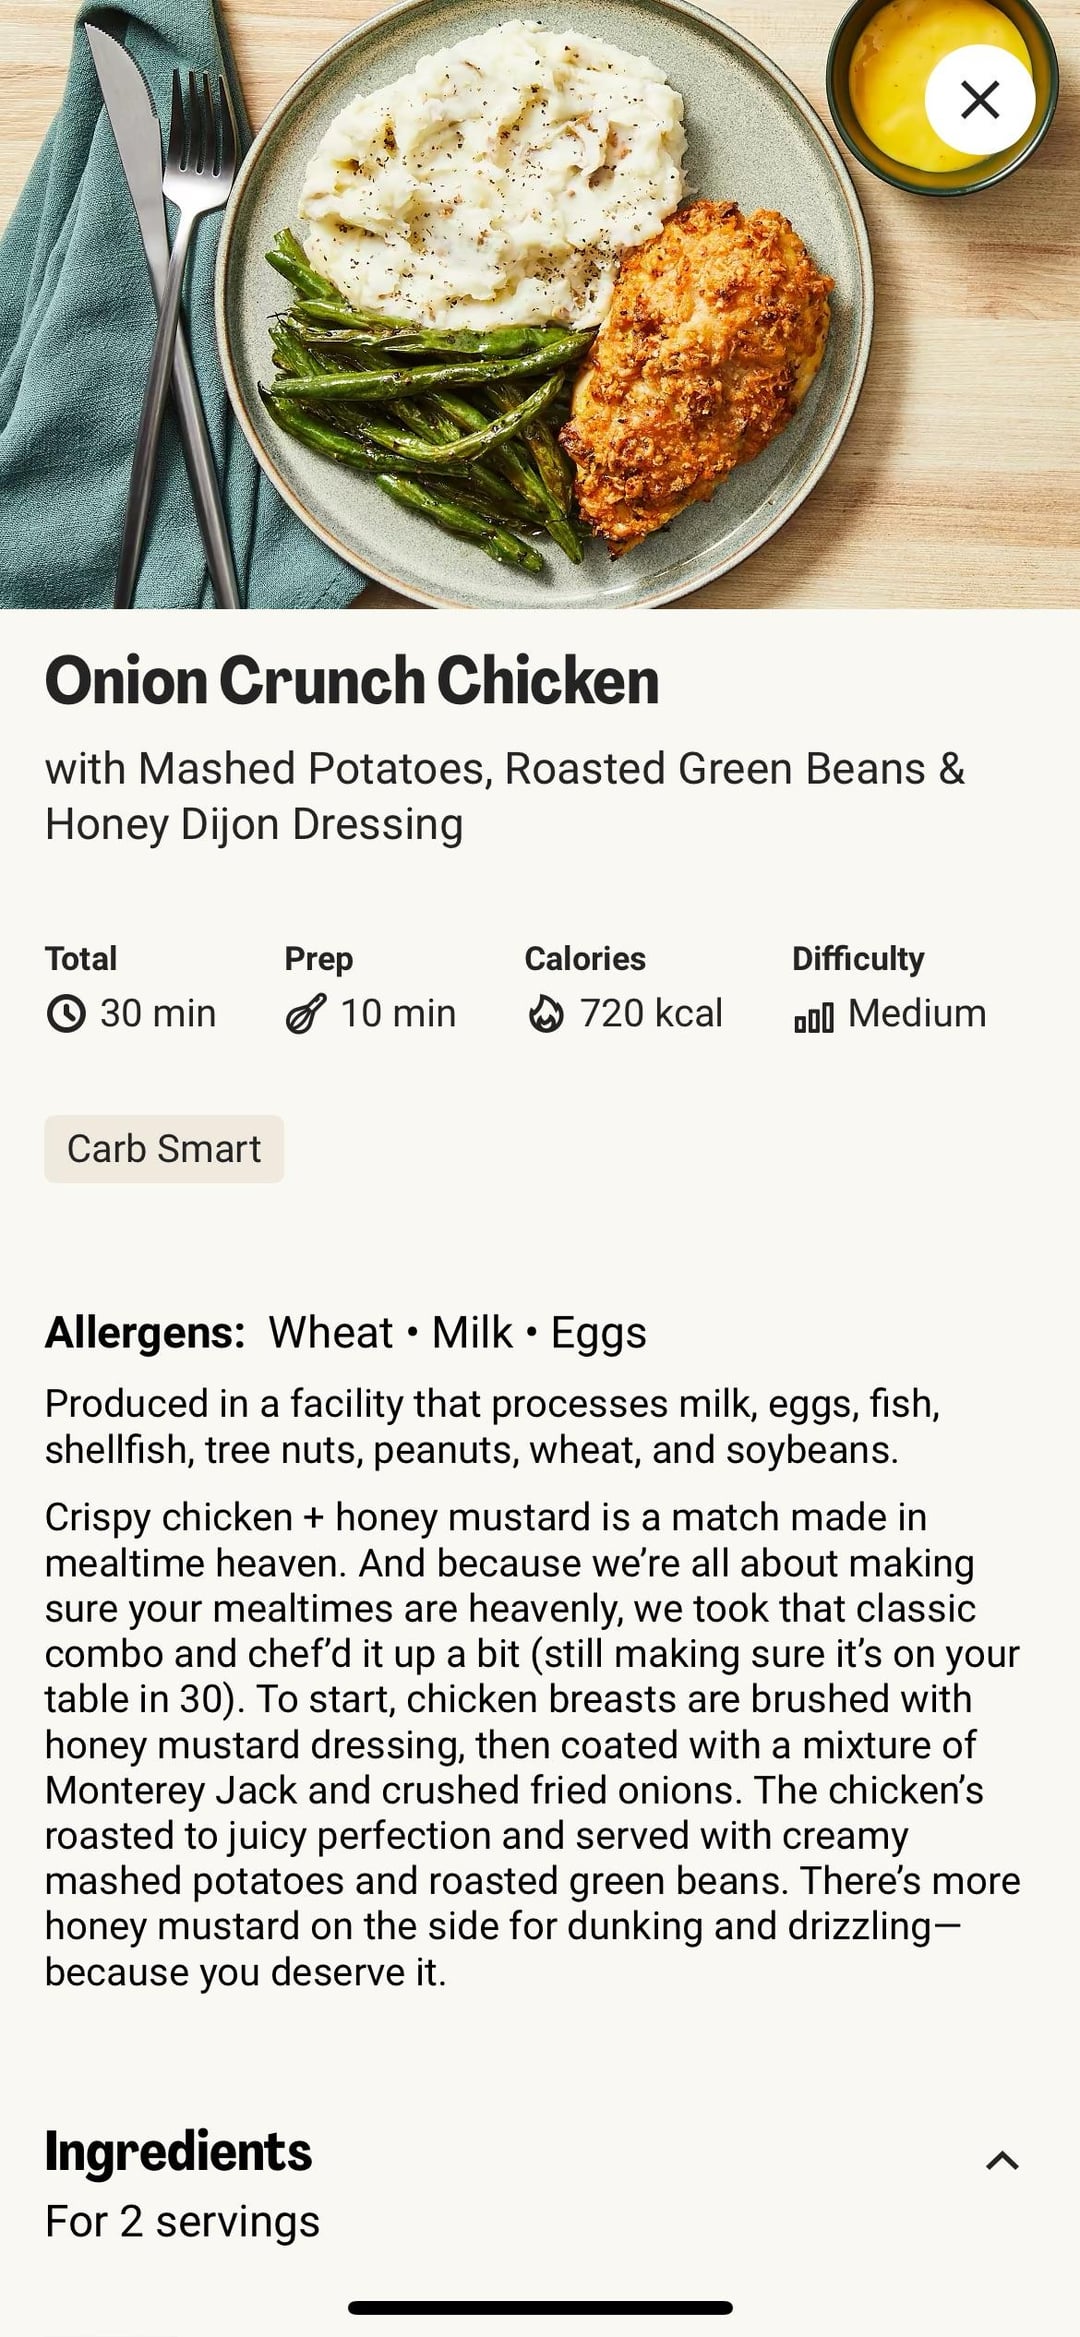Tap the Calories label

[x=585, y=958]
